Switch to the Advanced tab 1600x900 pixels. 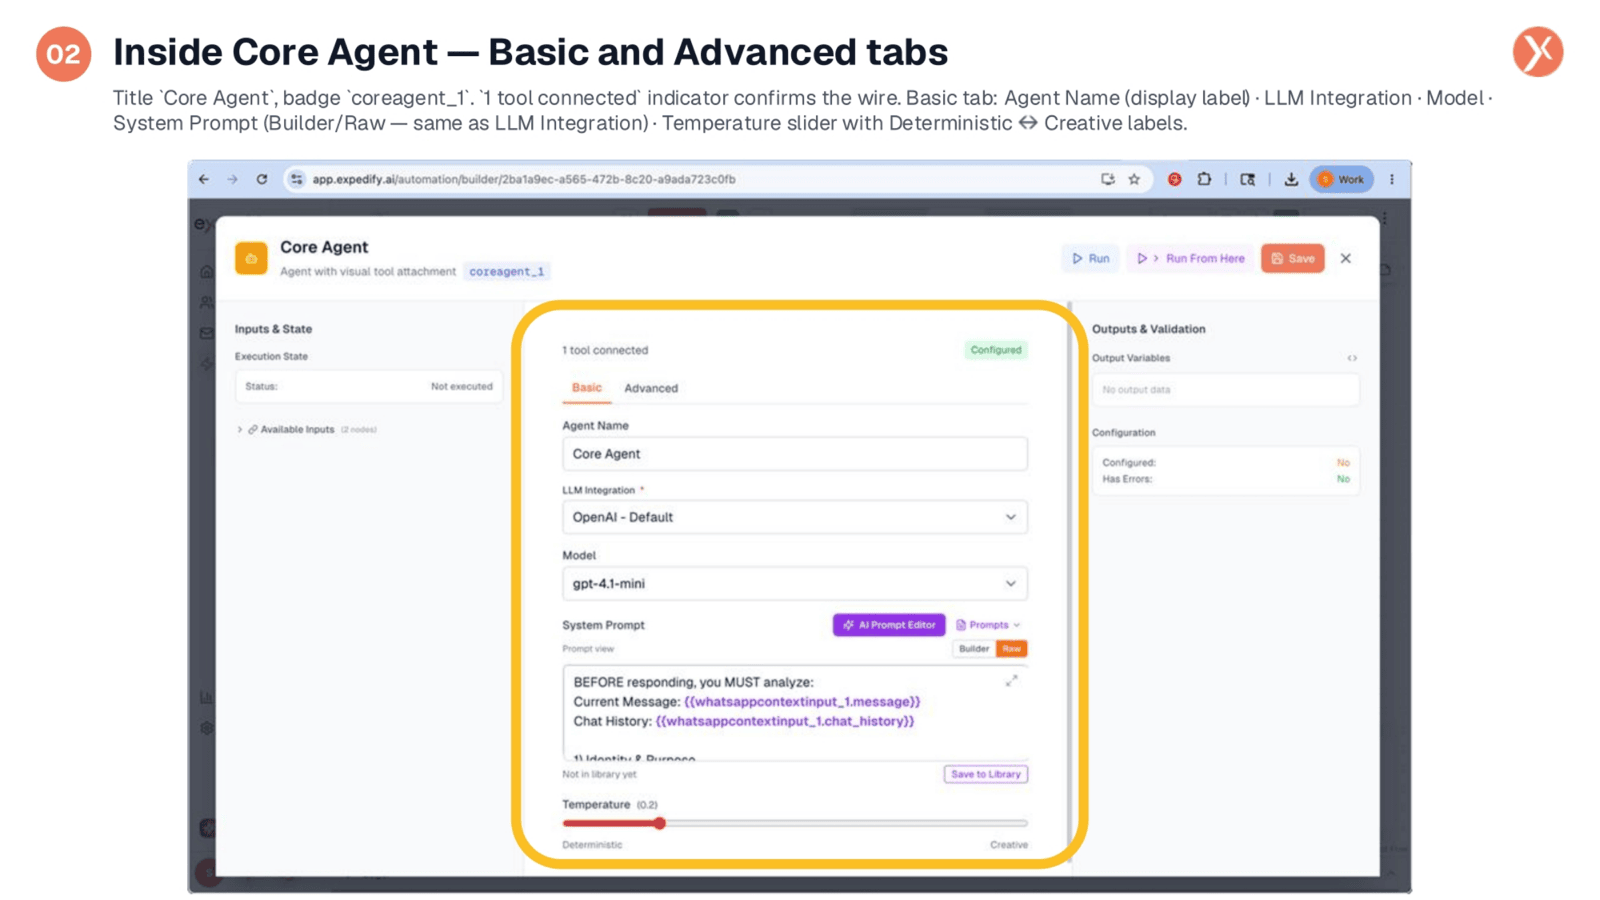[x=651, y=388]
